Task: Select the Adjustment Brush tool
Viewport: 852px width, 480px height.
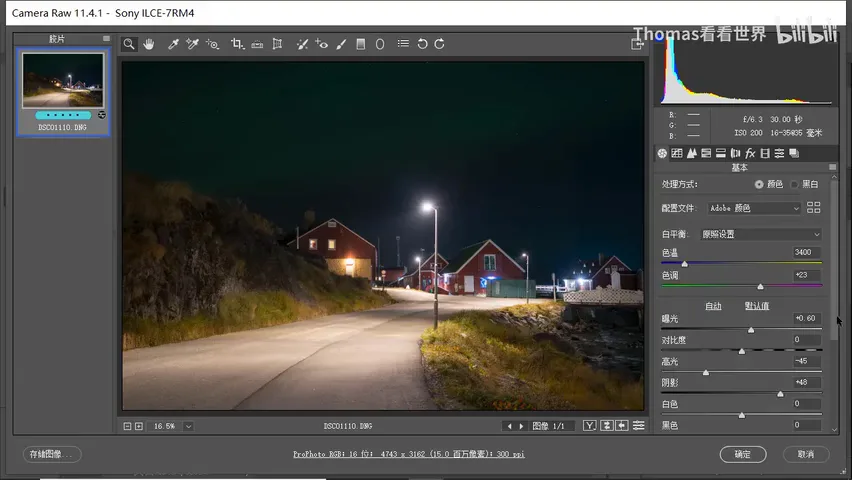Action: click(341, 44)
